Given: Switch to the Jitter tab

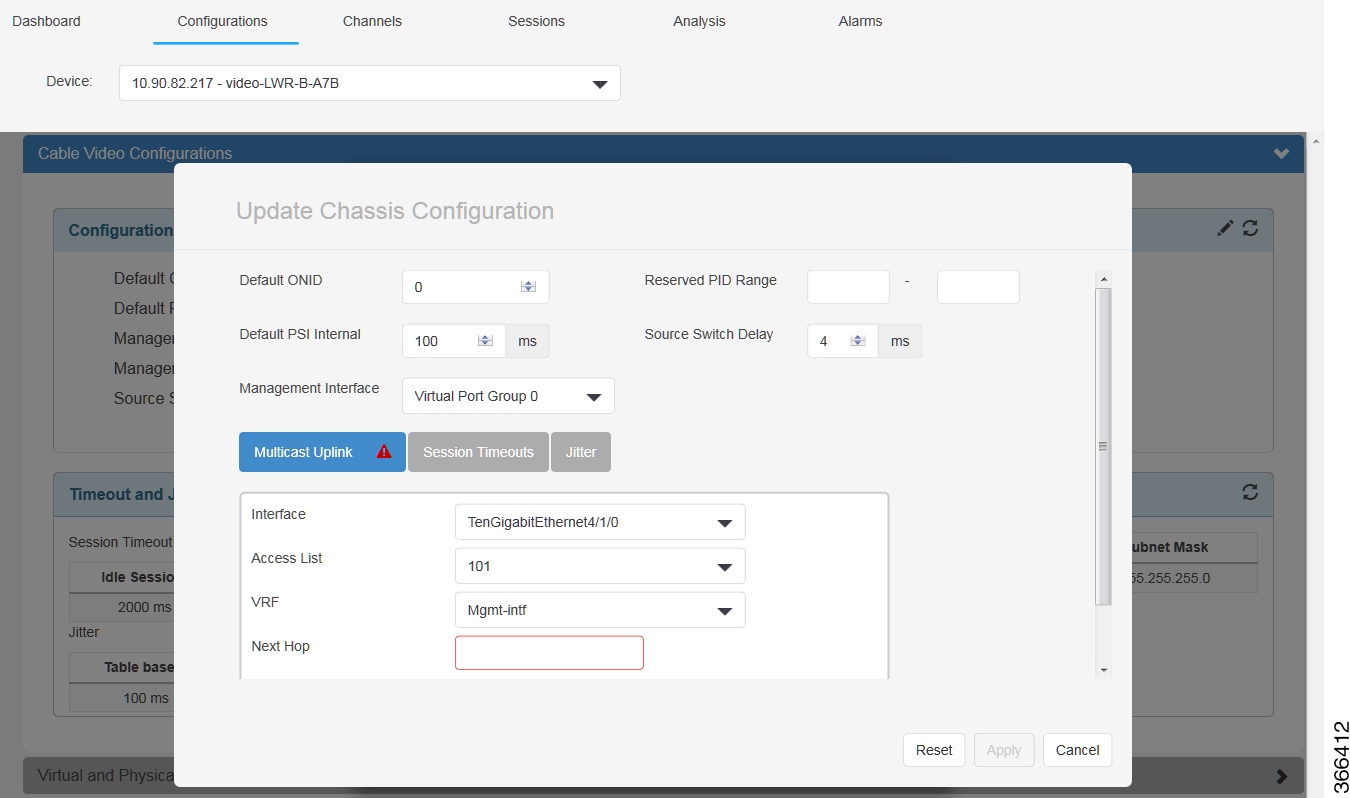Looking at the screenshot, I should click(x=581, y=452).
